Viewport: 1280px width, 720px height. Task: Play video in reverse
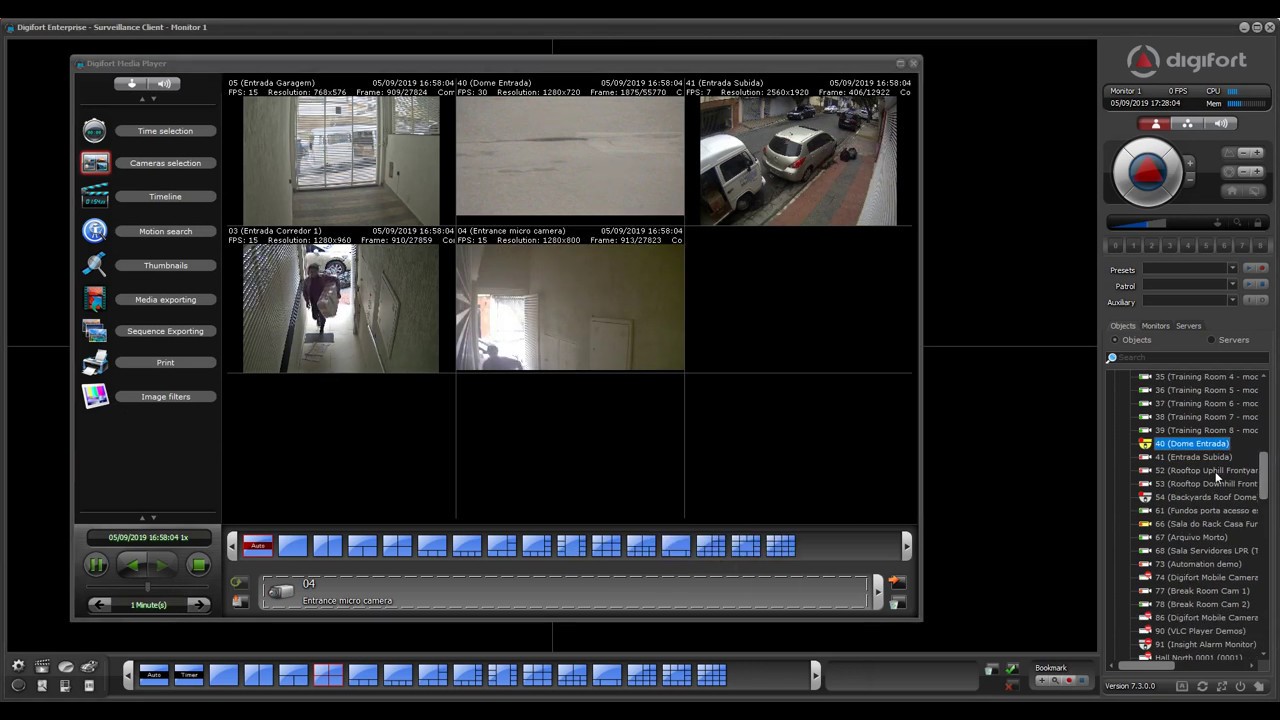click(130, 565)
